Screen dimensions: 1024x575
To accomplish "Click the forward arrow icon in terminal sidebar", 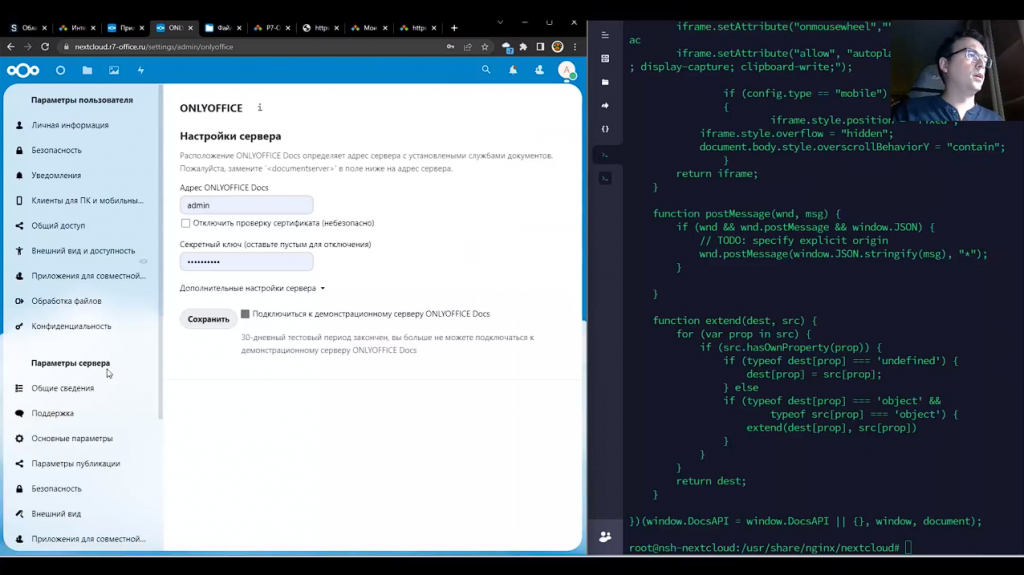I will 605,105.
